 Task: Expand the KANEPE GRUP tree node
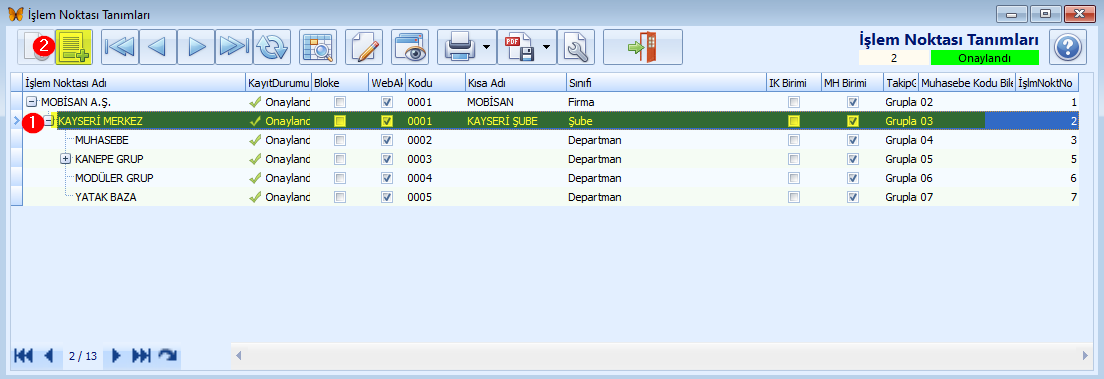click(x=65, y=159)
